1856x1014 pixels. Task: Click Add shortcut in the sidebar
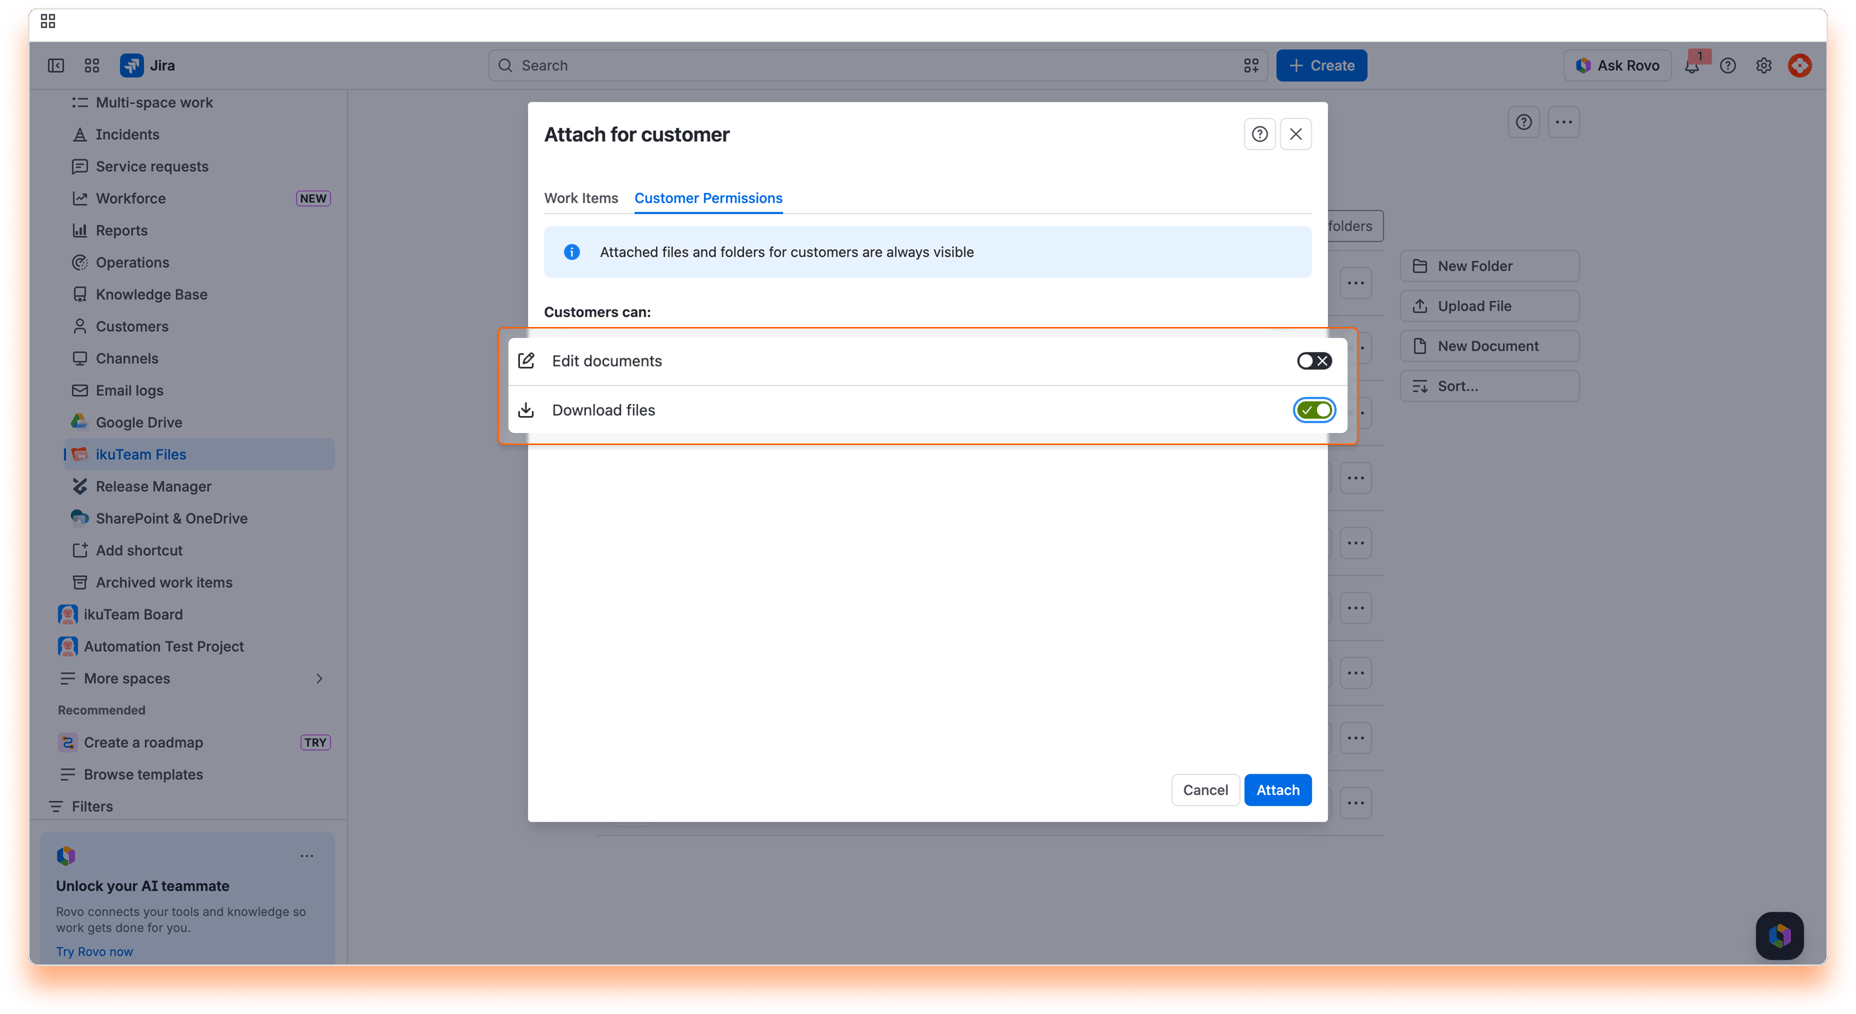pos(200,550)
